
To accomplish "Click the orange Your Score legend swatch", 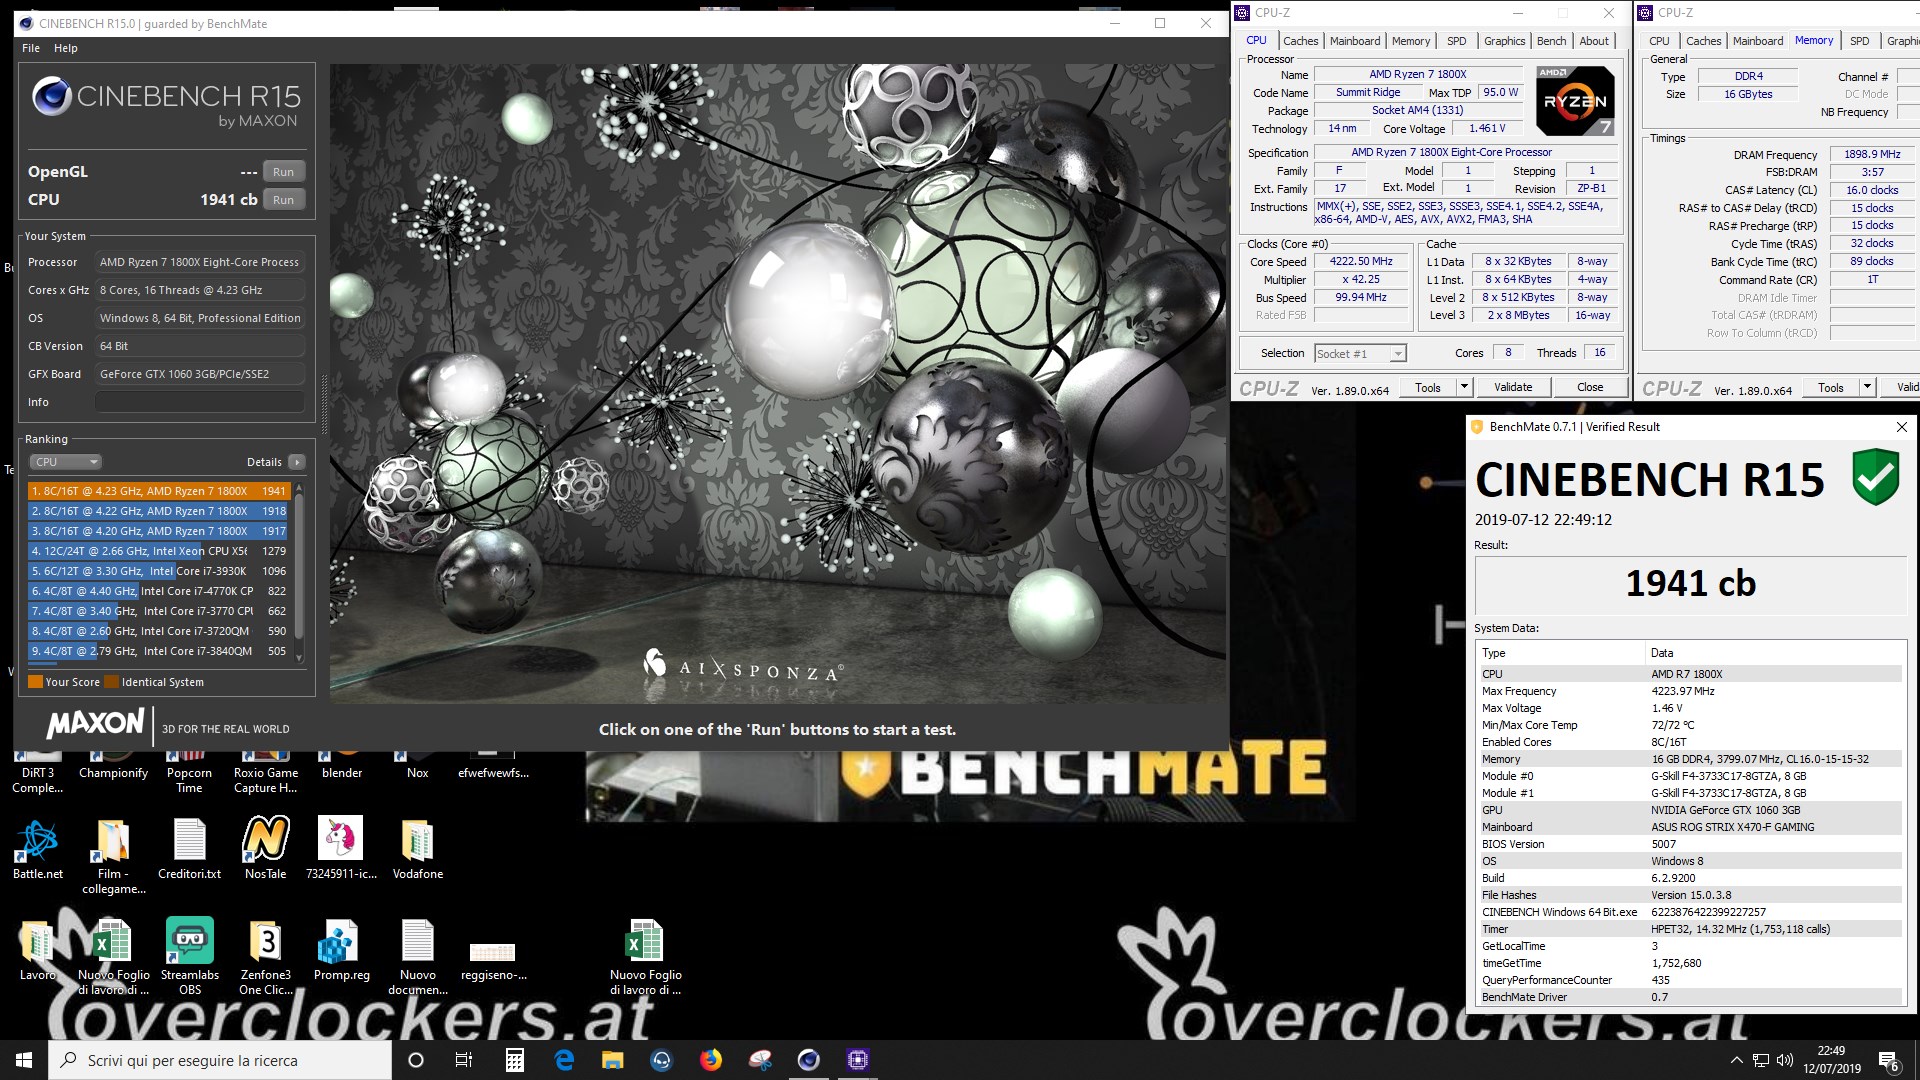I will [35, 682].
